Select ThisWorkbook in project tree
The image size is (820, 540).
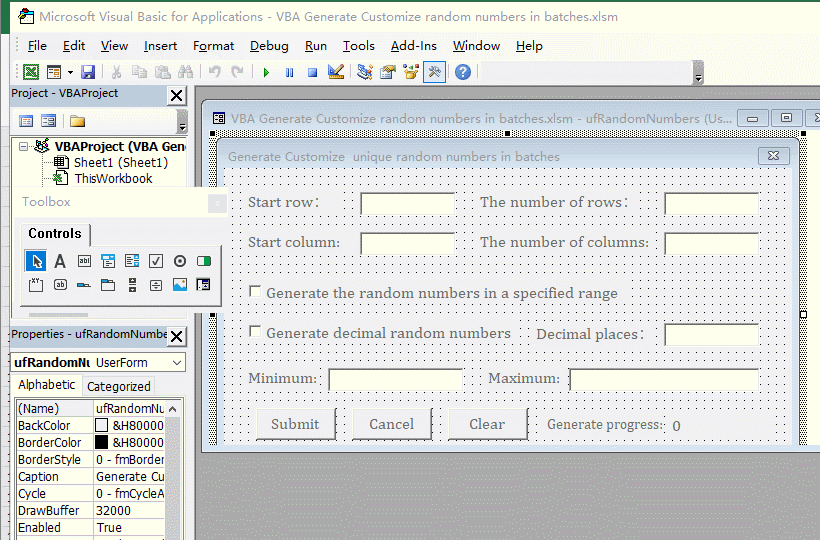(113, 179)
